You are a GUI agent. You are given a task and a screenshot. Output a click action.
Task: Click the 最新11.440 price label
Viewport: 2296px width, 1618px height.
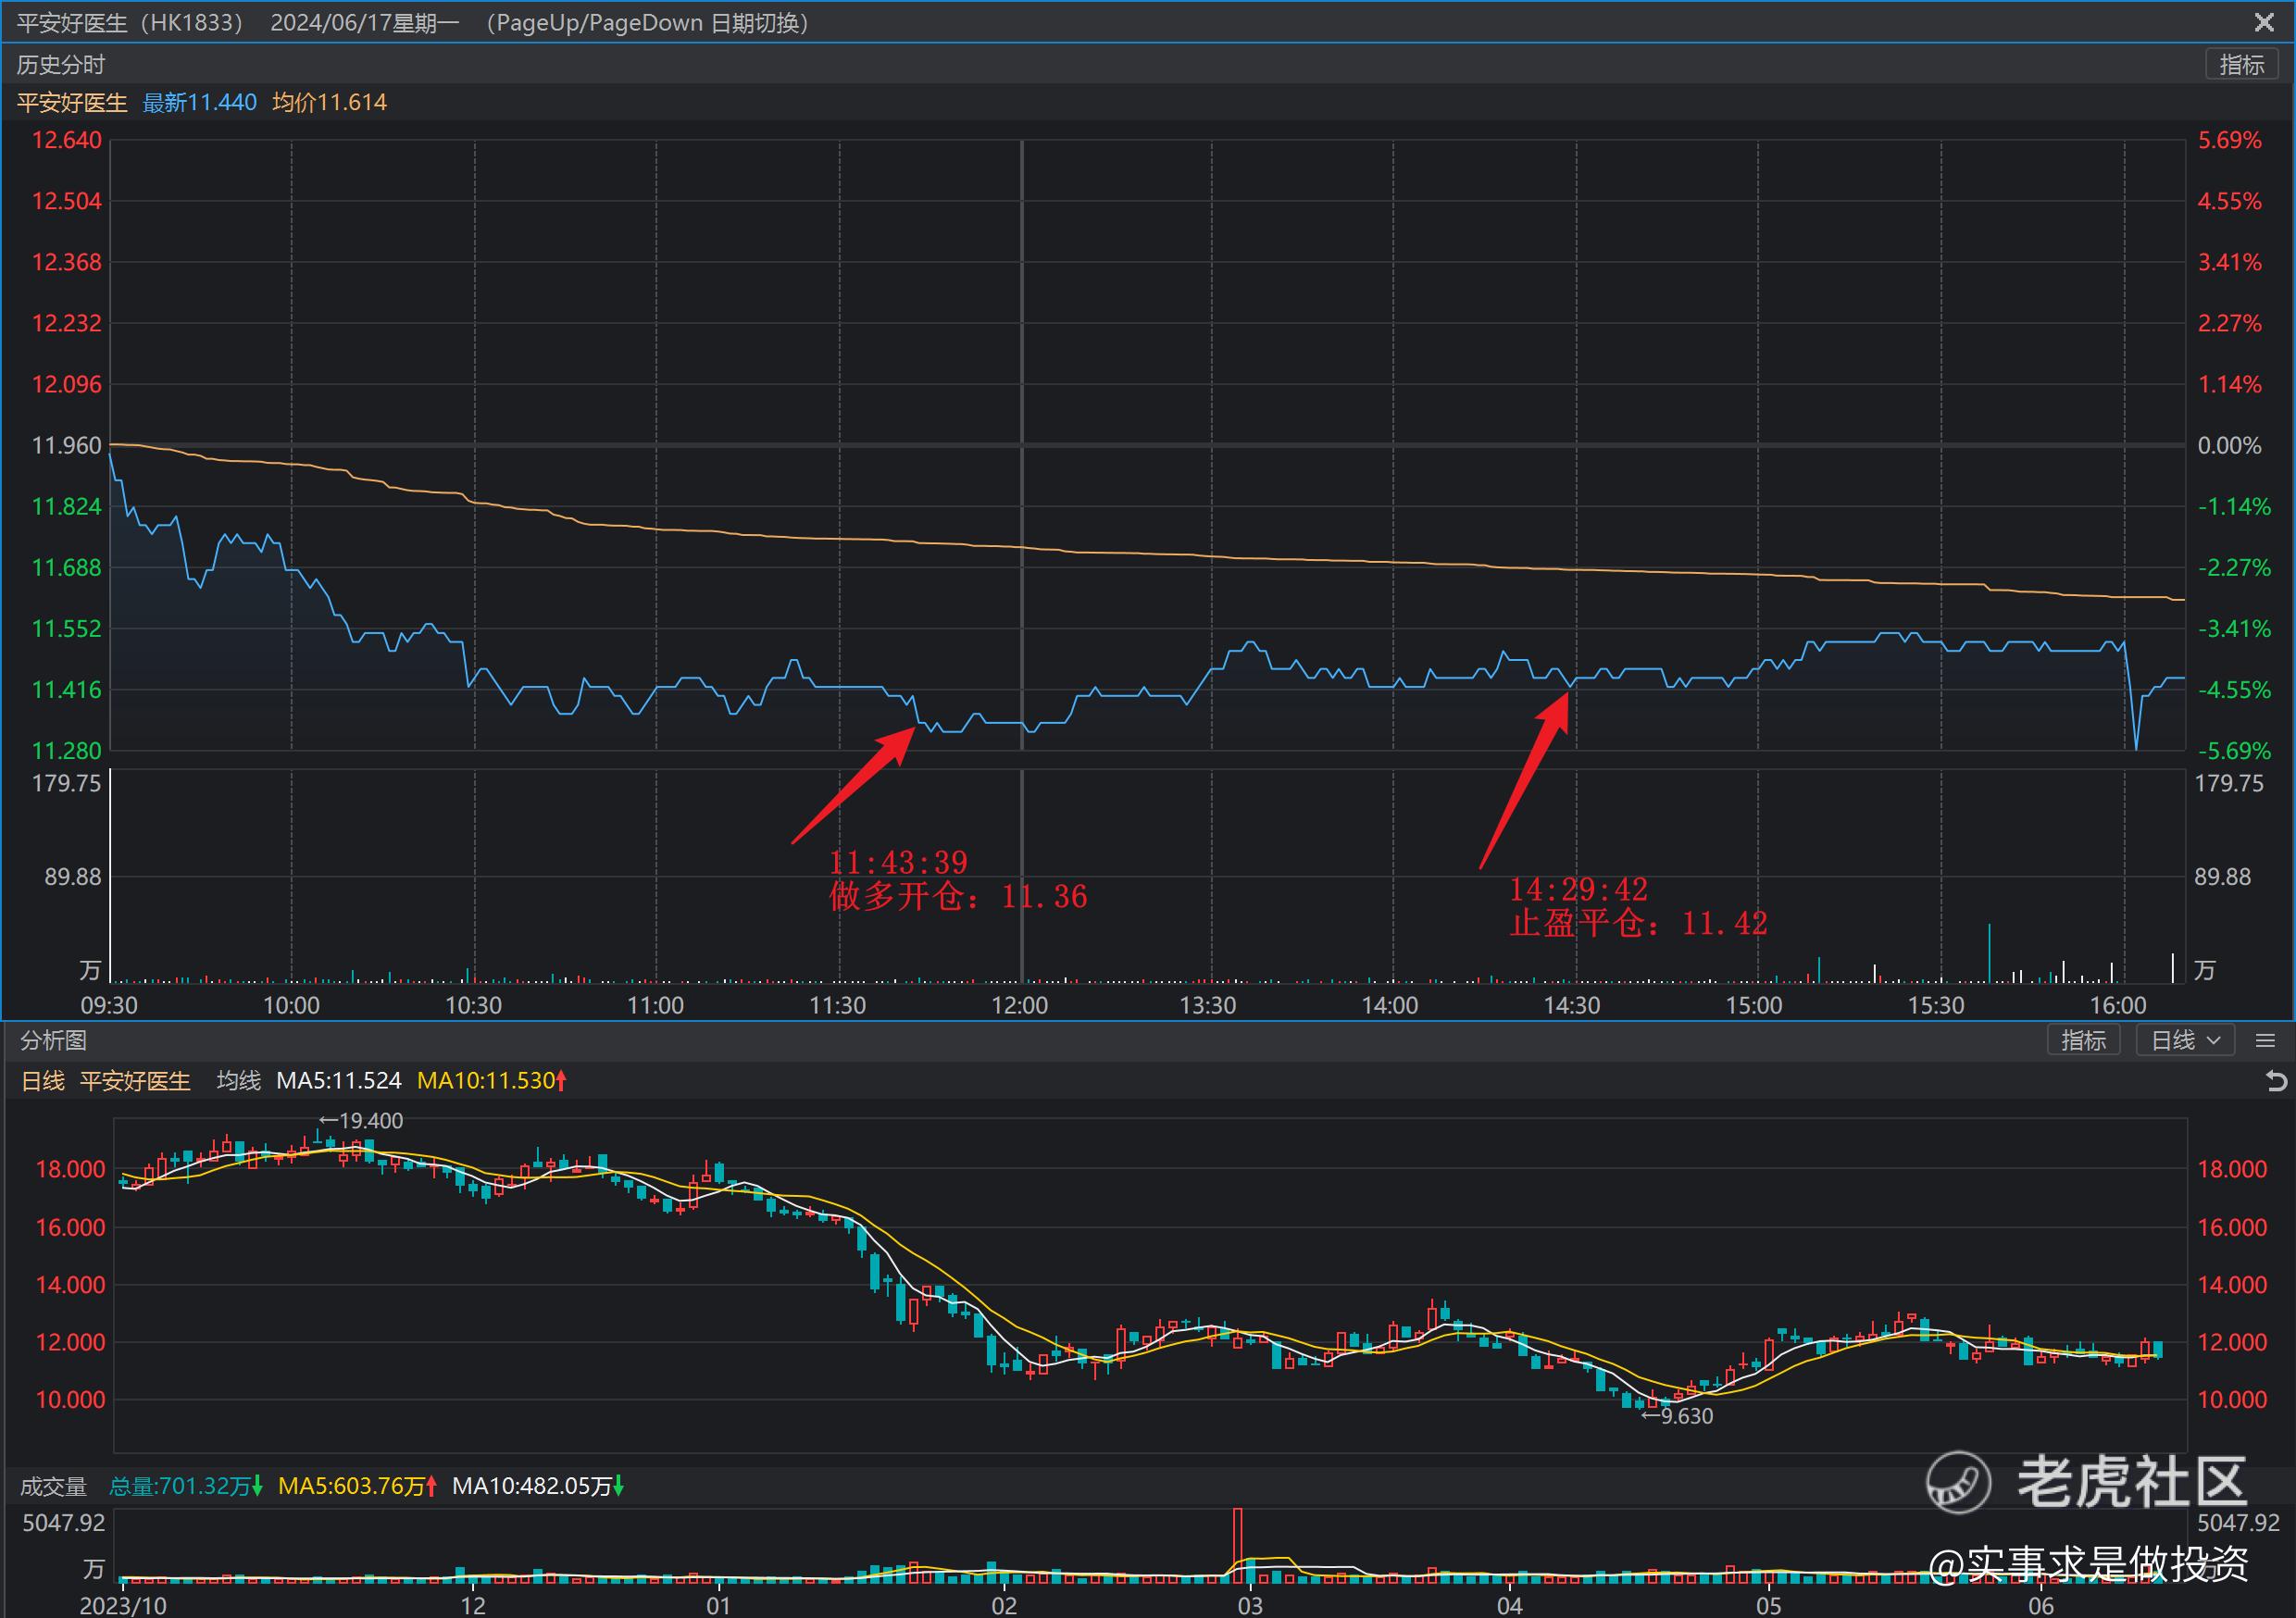[x=199, y=102]
